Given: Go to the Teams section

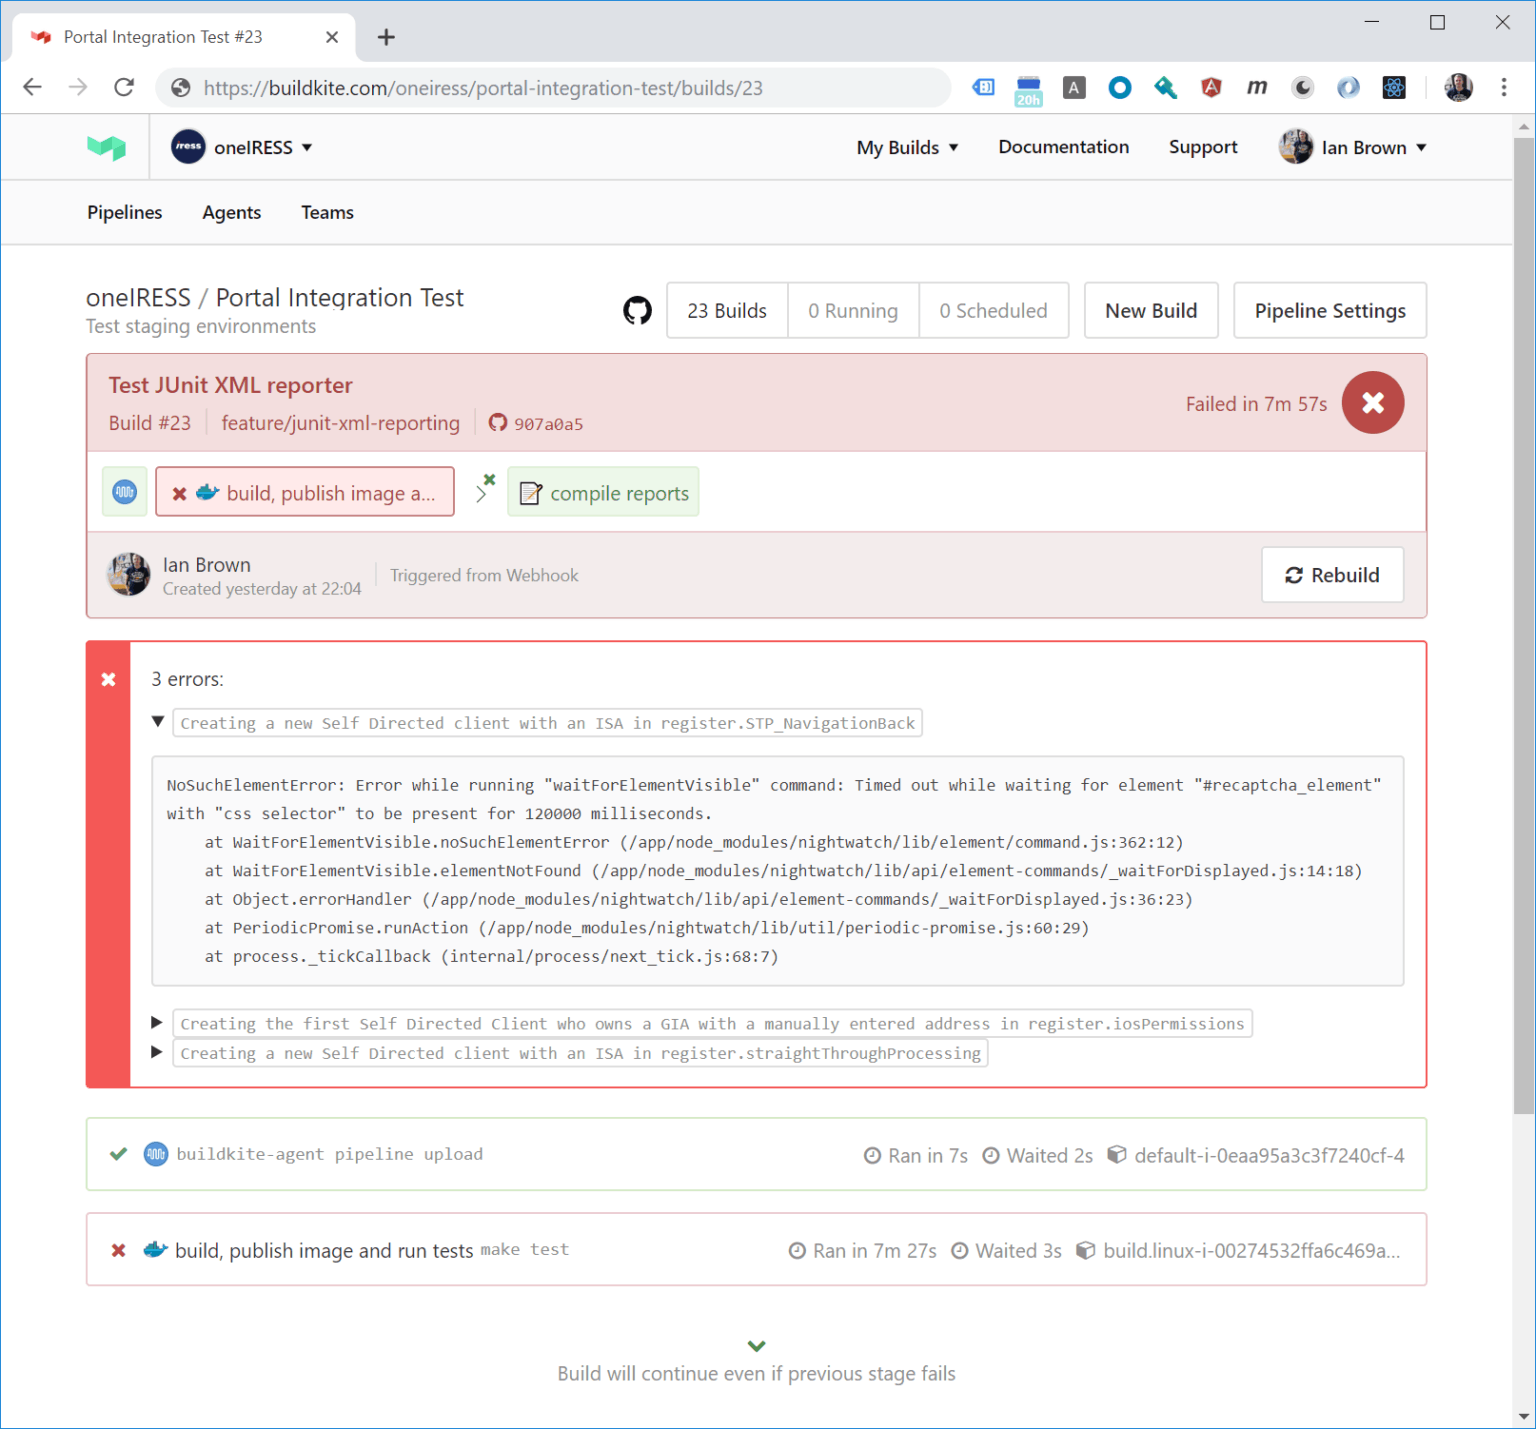Looking at the screenshot, I should click(326, 212).
